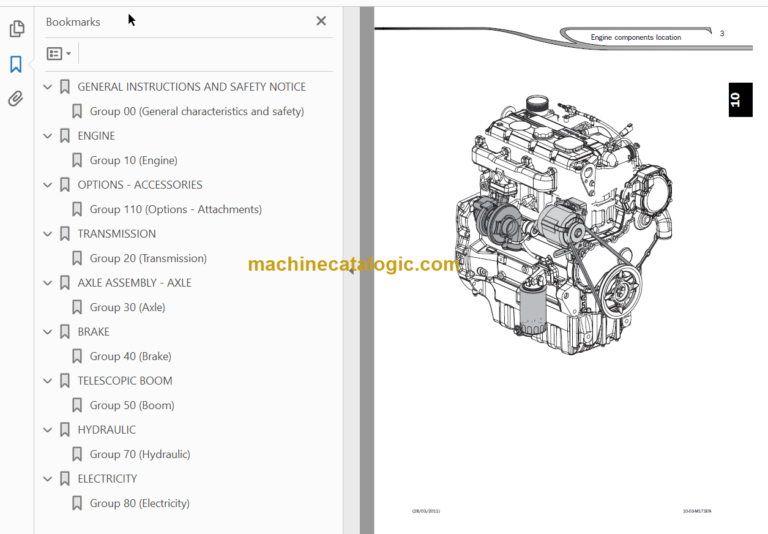This screenshot has width=768, height=534.
Task: Select OPTIONS - ACCESSORIES bookmark
Action: tap(140, 185)
